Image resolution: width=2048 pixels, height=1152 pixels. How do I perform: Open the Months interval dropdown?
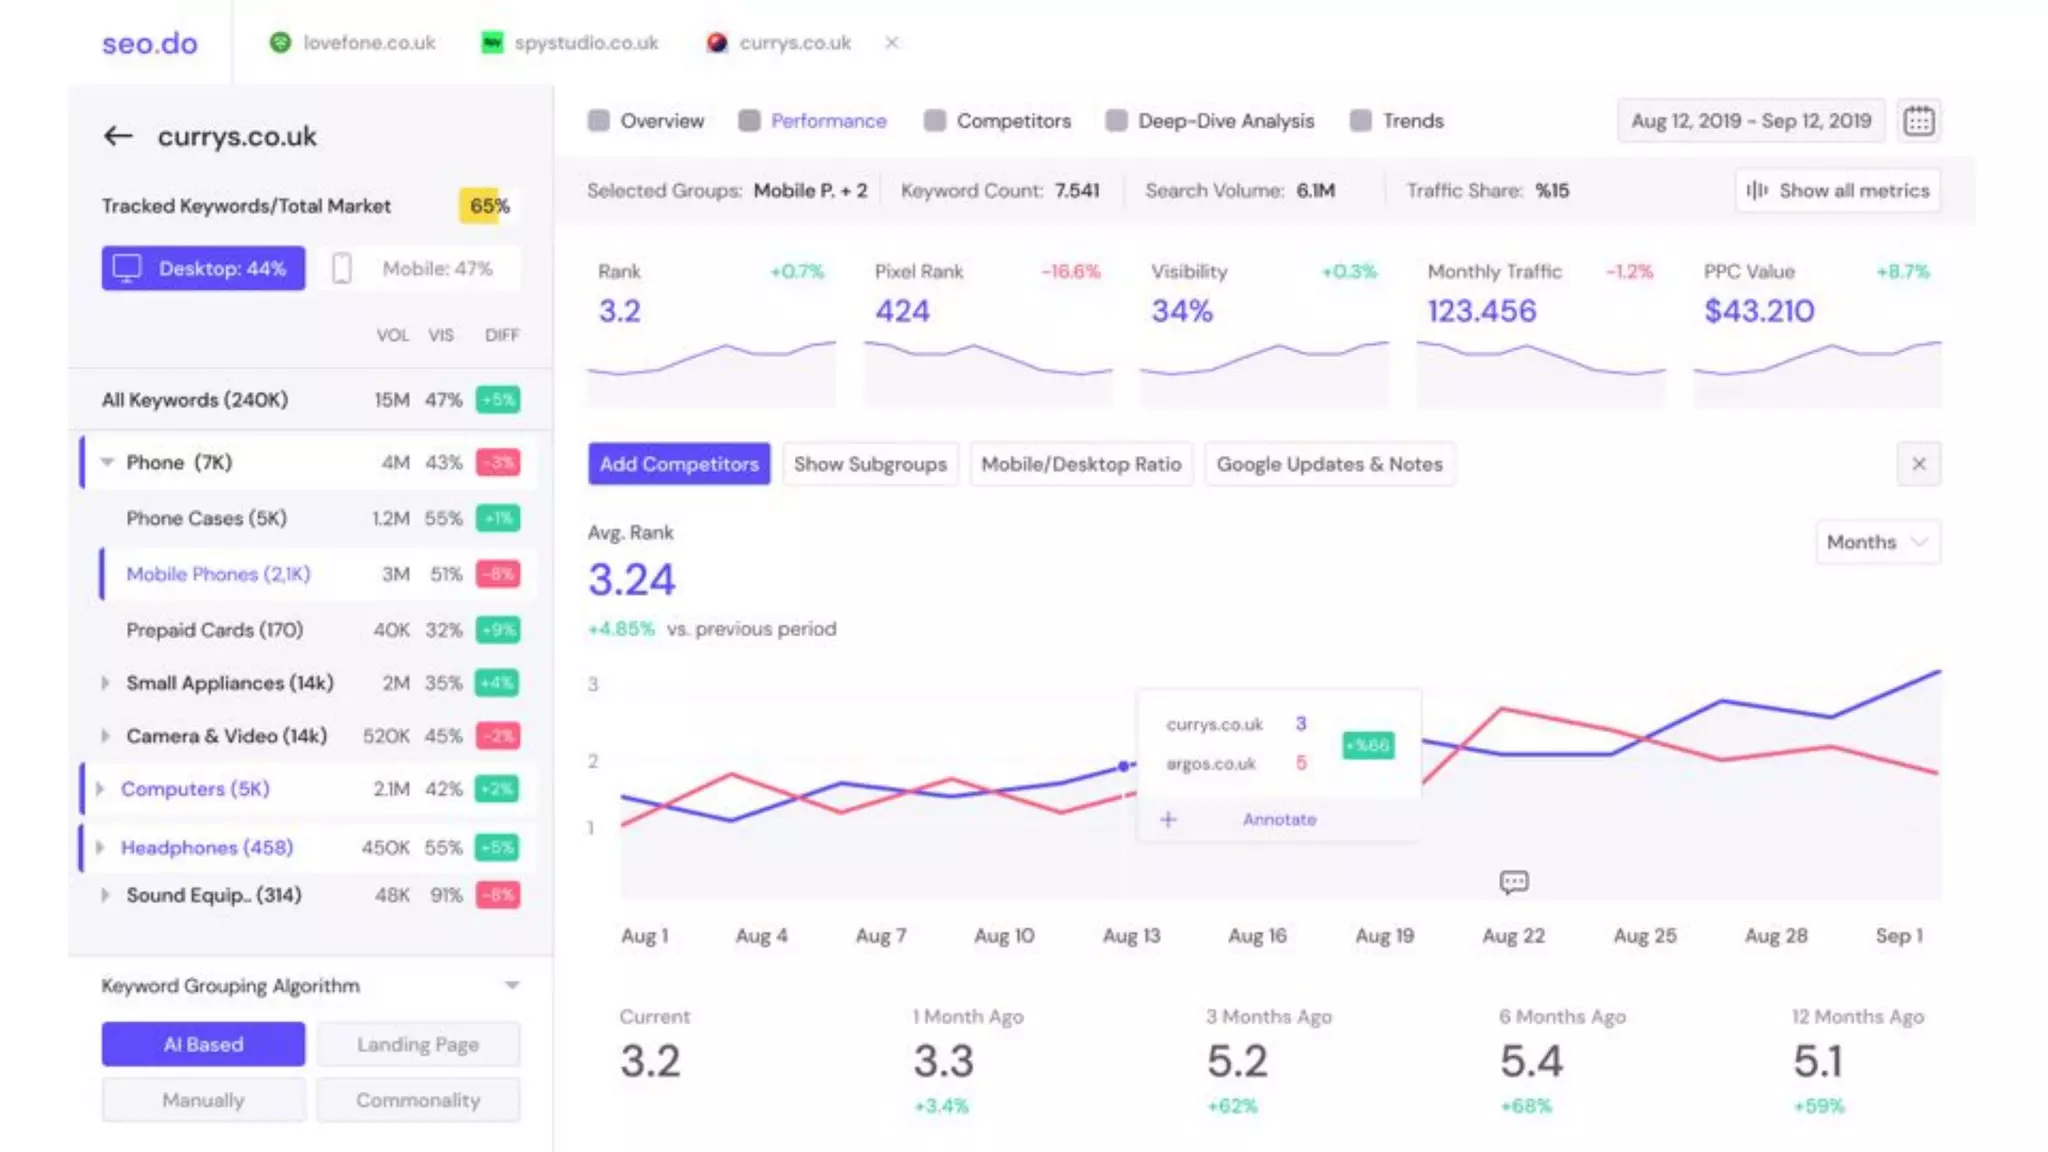(x=1877, y=542)
